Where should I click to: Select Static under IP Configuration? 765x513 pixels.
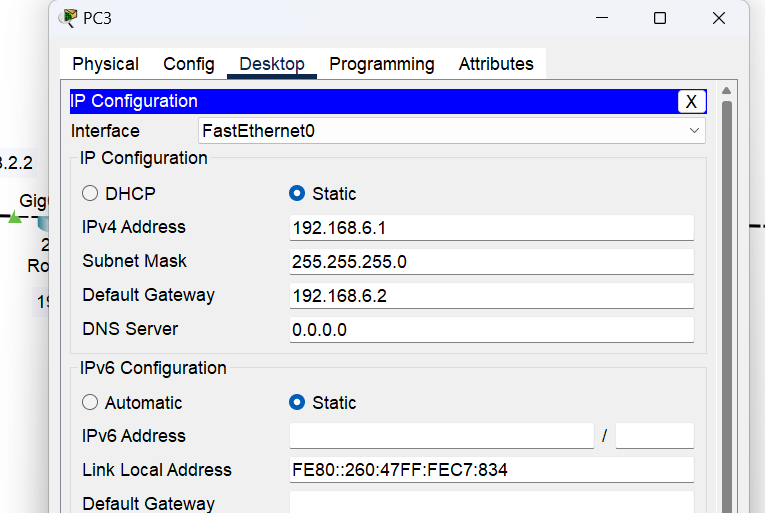click(297, 193)
